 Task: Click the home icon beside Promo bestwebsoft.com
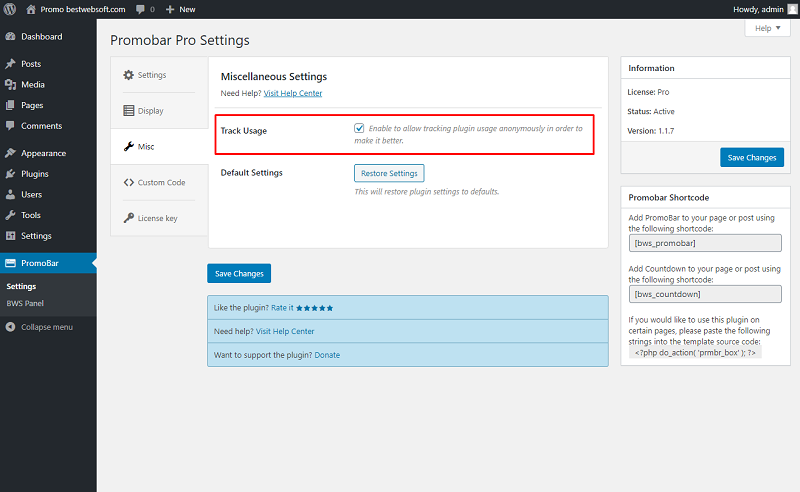[x=31, y=9]
